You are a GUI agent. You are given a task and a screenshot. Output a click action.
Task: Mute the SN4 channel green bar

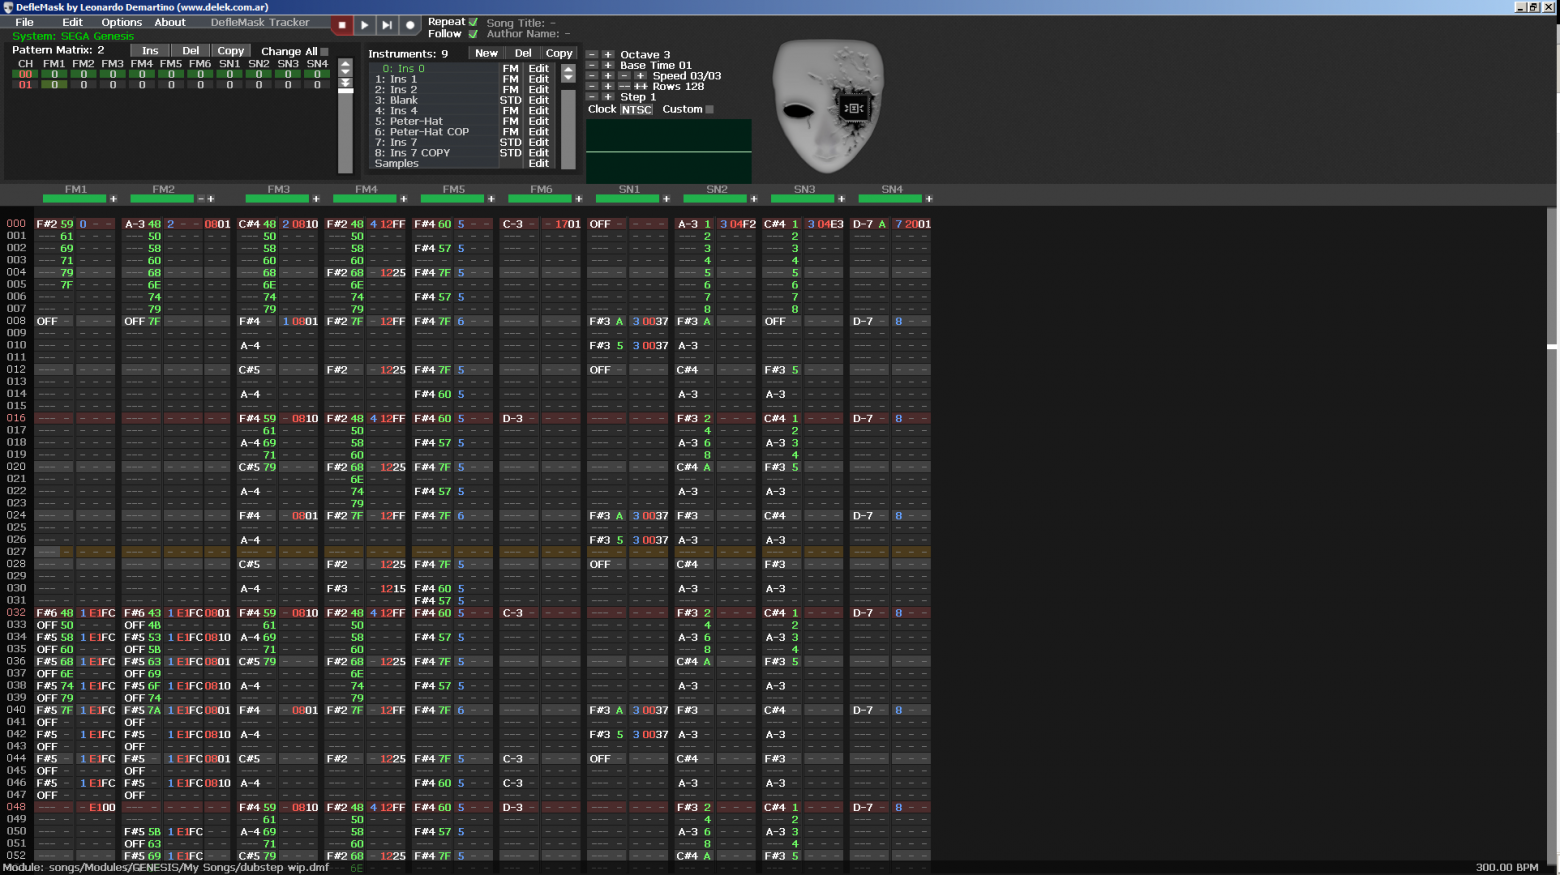point(890,199)
